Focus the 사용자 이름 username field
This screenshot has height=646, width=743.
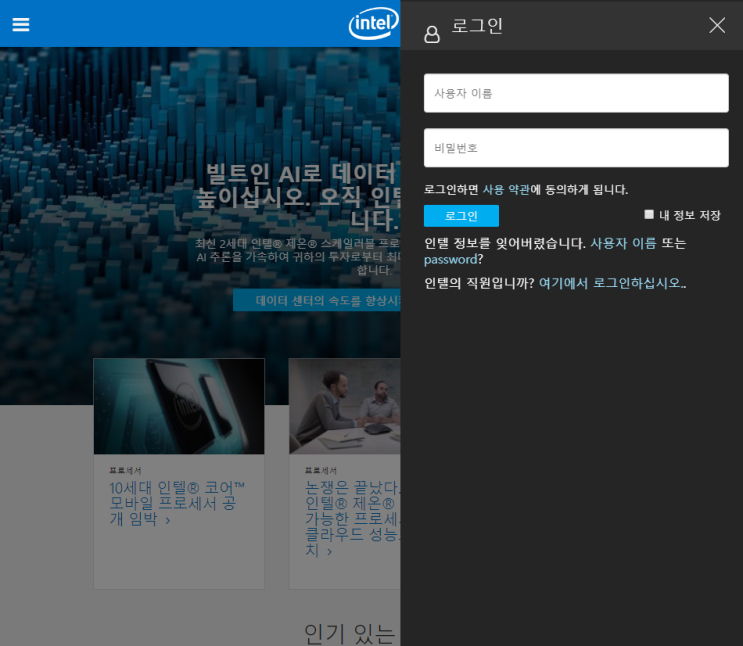pyautogui.click(x=576, y=93)
